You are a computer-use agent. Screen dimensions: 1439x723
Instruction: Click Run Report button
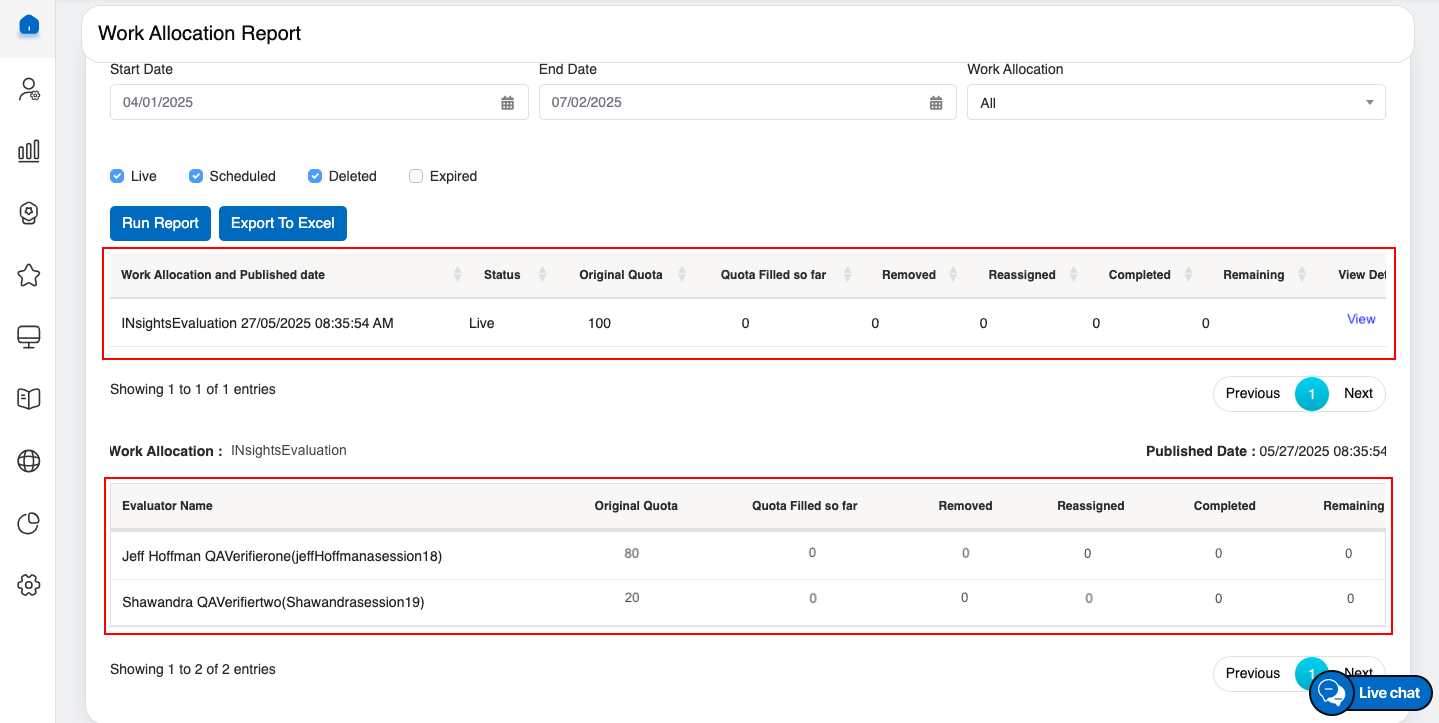[160, 223]
